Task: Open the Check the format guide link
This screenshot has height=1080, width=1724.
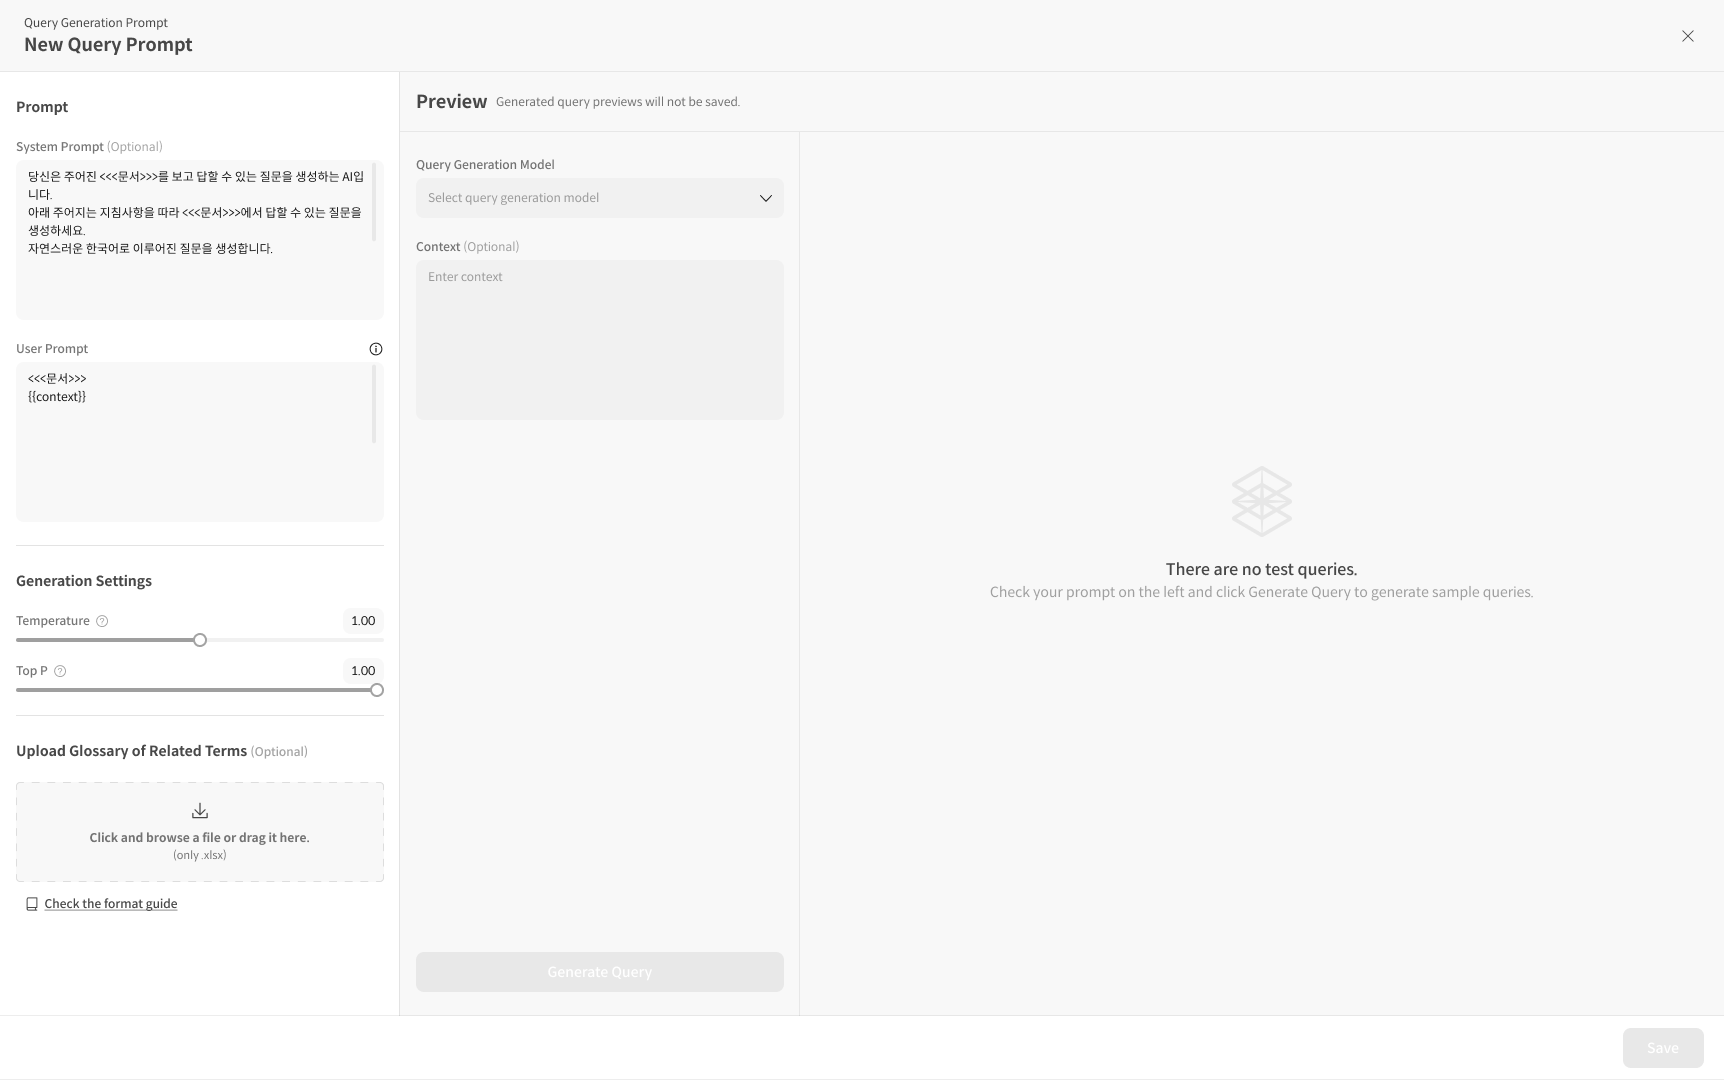Action: click(x=111, y=904)
